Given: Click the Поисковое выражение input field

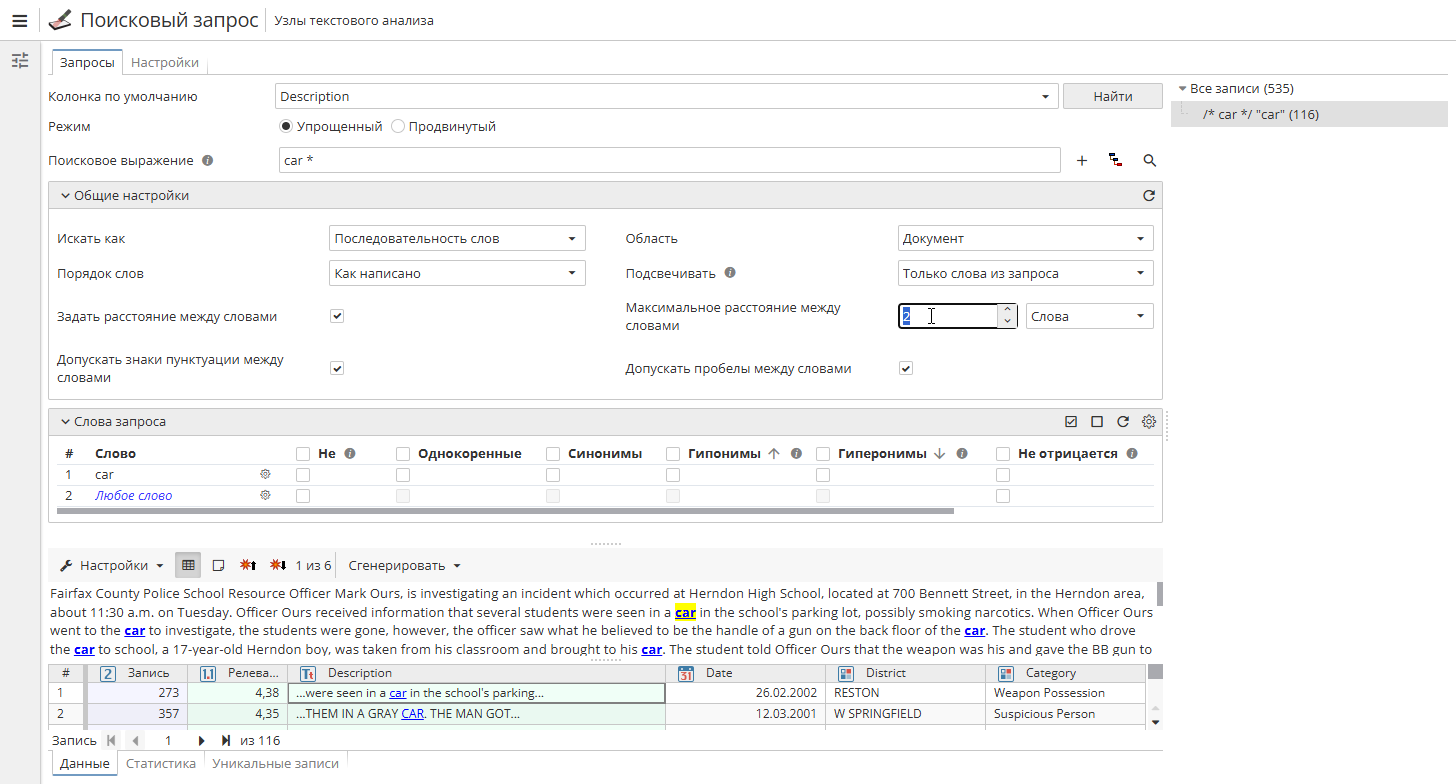Looking at the screenshot, I should pyautogui.click(x=669, y=160).
